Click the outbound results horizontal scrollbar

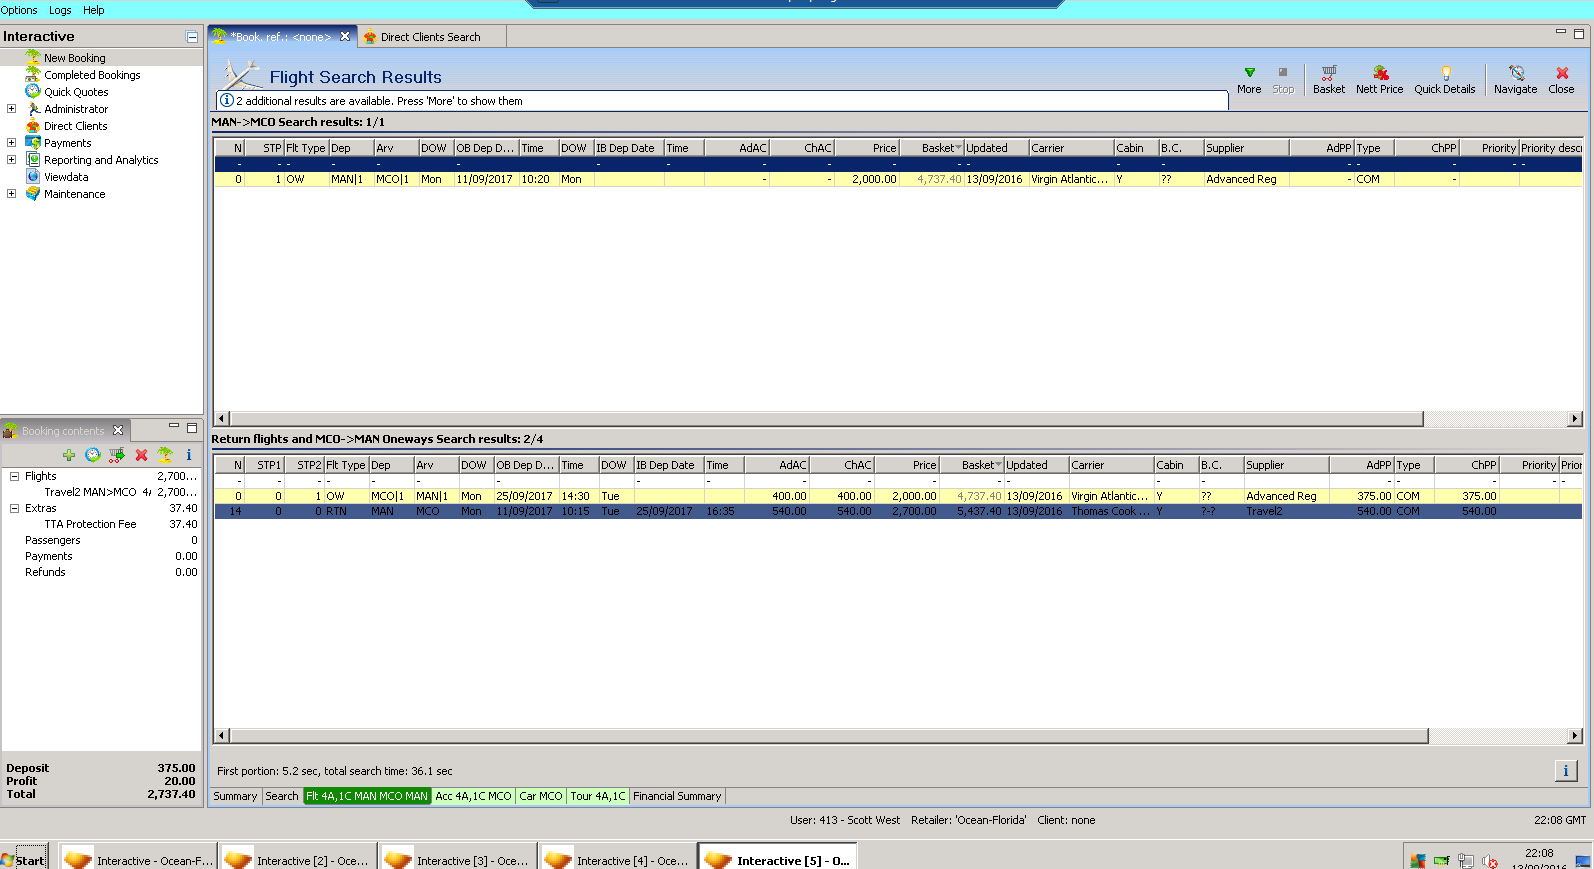point(826,419)
